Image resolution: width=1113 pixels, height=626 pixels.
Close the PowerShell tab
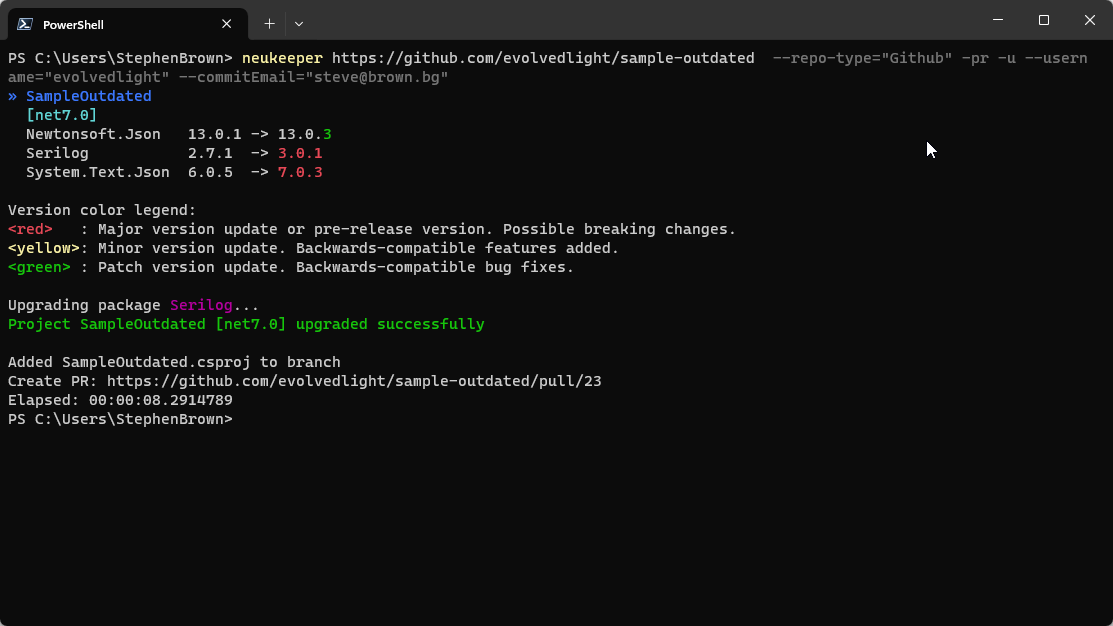coord(226,24)
